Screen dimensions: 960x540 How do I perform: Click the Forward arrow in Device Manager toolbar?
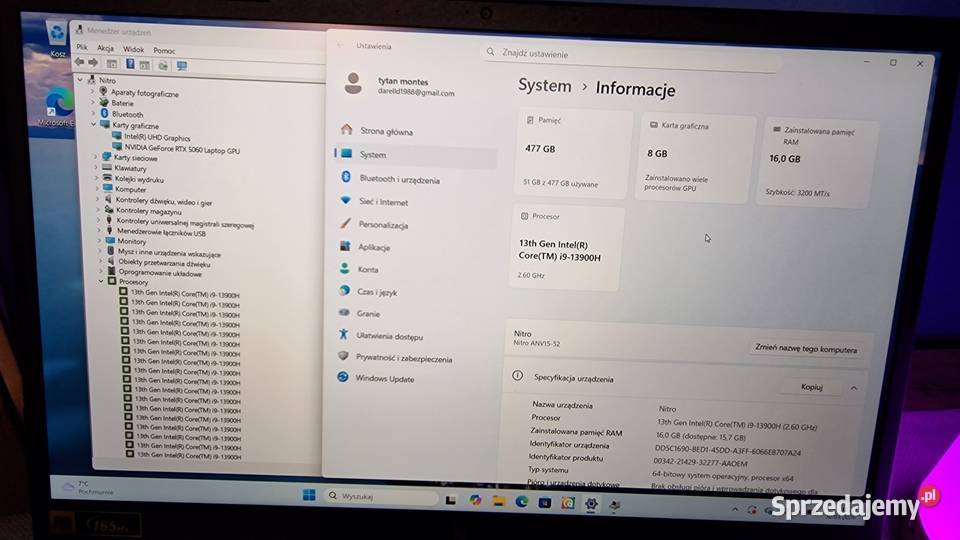pos(93,62)
